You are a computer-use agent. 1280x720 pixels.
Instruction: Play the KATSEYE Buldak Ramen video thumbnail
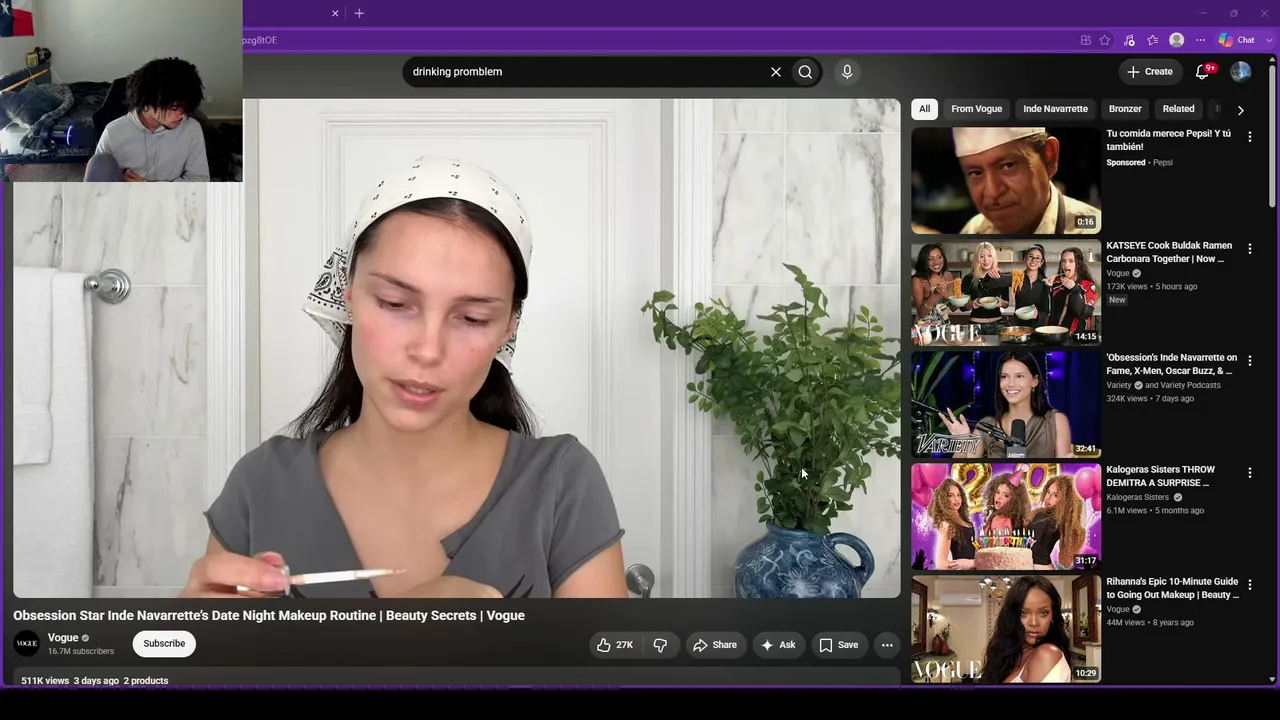pyautogui.click(x=1006, y=293)
